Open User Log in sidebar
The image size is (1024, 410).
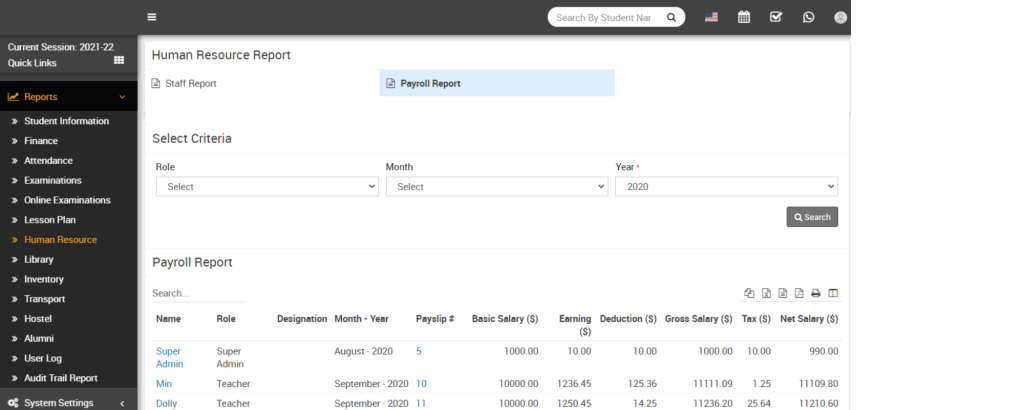click(42, 358)
